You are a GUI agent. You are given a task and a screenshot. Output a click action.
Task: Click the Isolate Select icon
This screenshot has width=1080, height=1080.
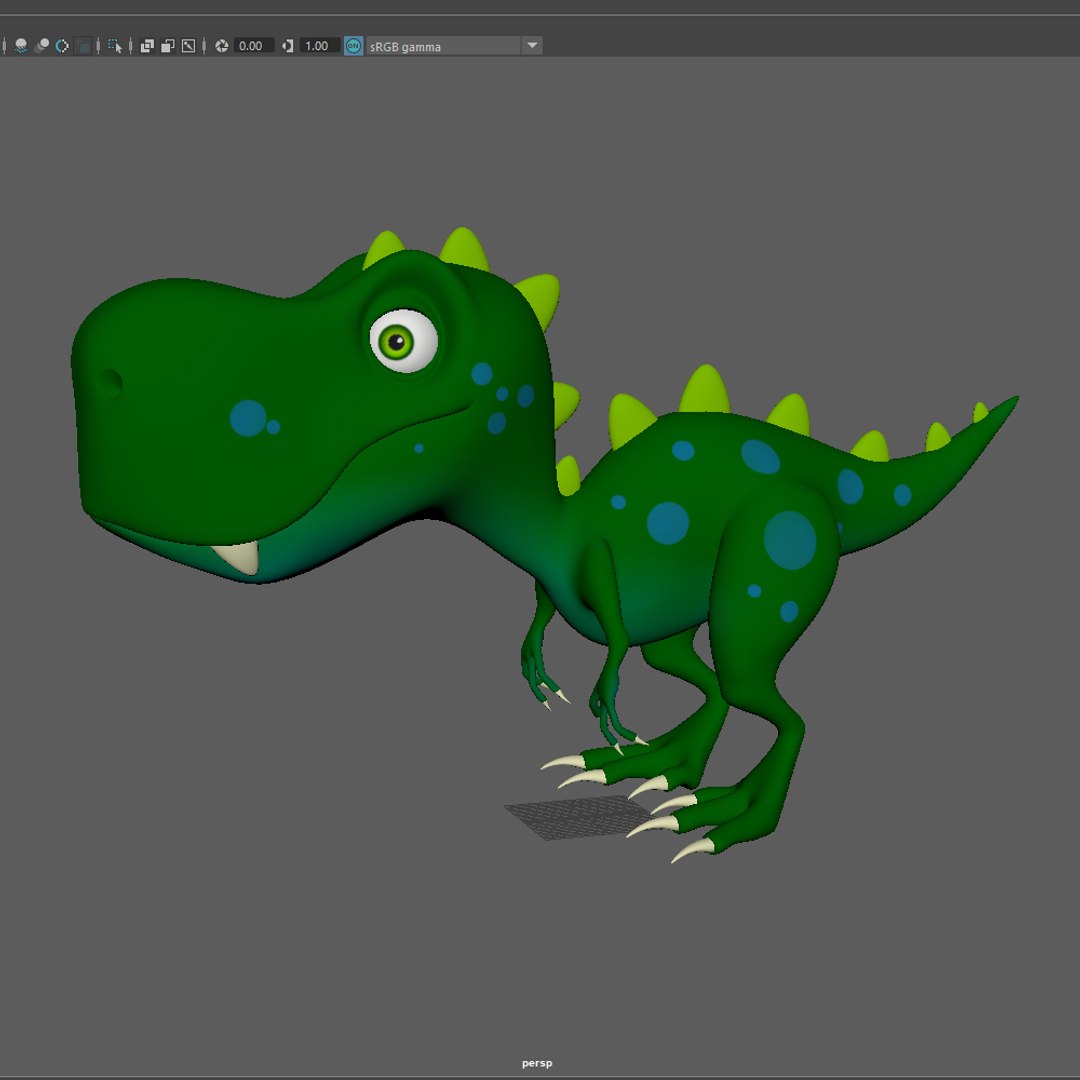coord(115,46)
